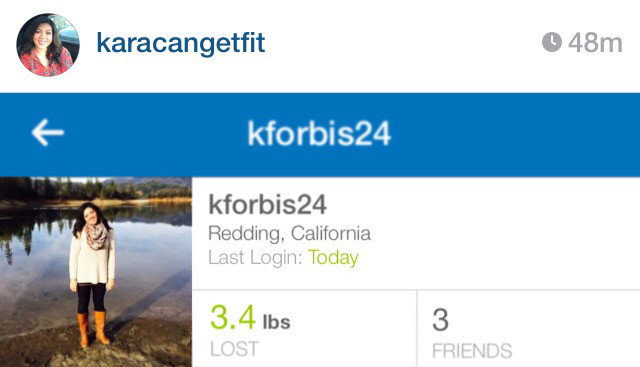Click the Last Login label

[255, 258]
